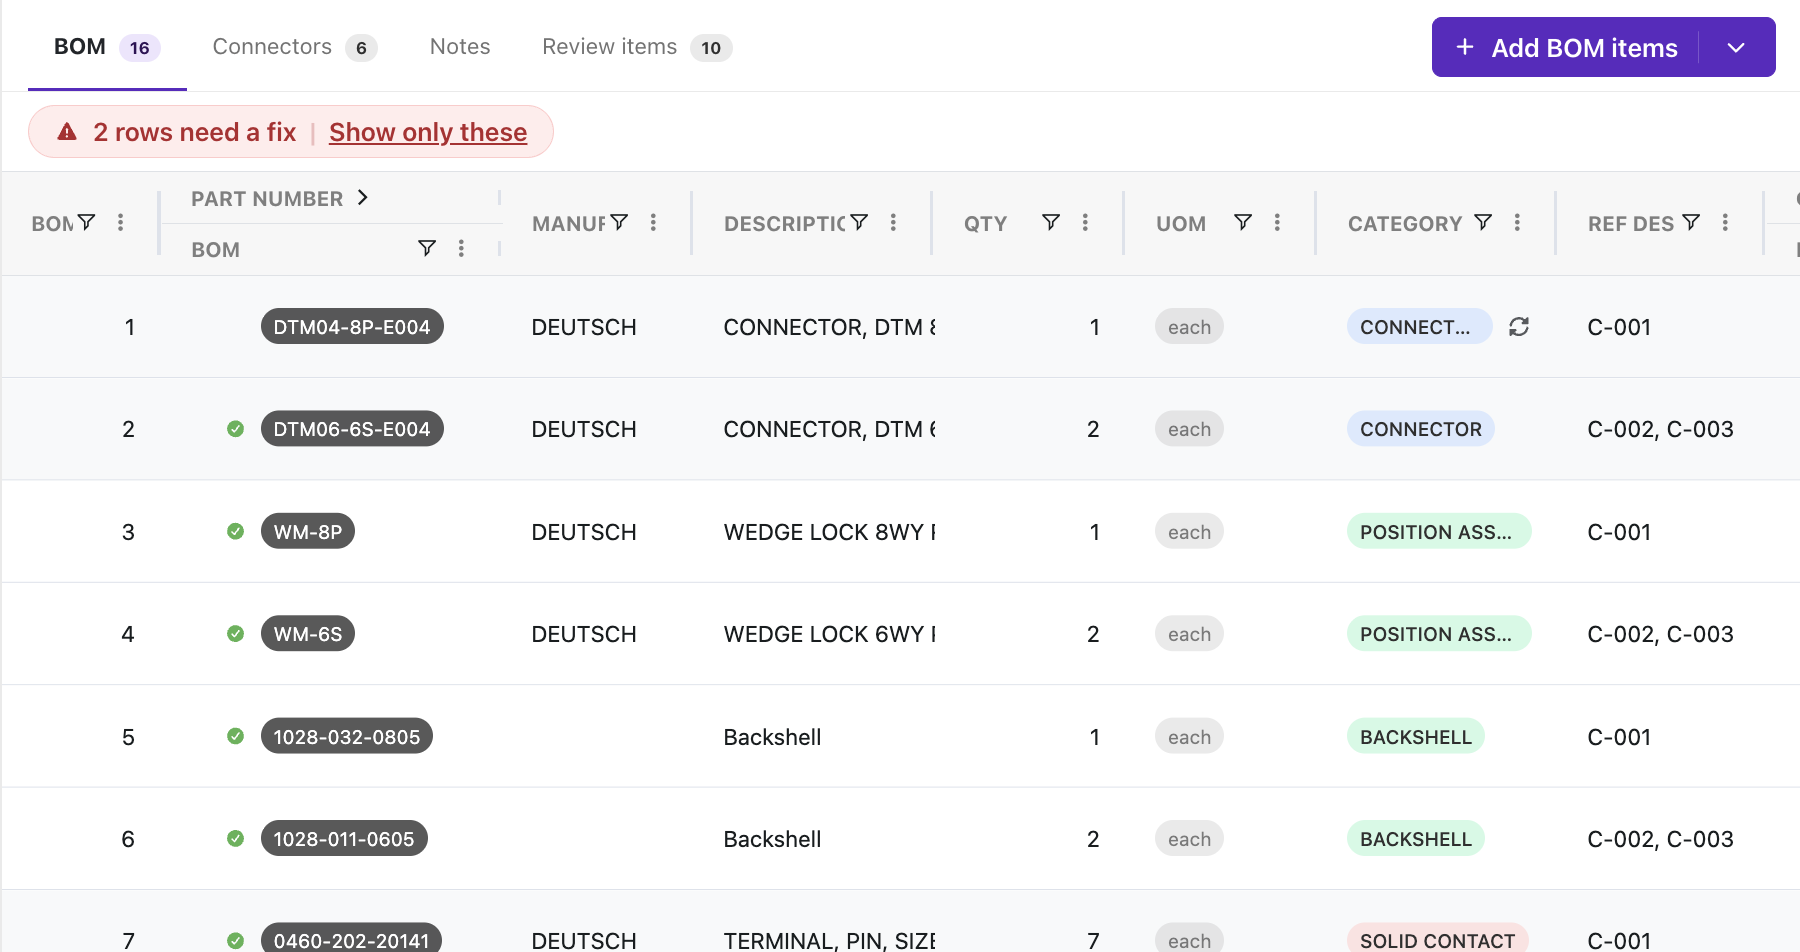Click the CONNECTOR category tag in row 2
This screenshot has width=1800, height=952.
1421,429
